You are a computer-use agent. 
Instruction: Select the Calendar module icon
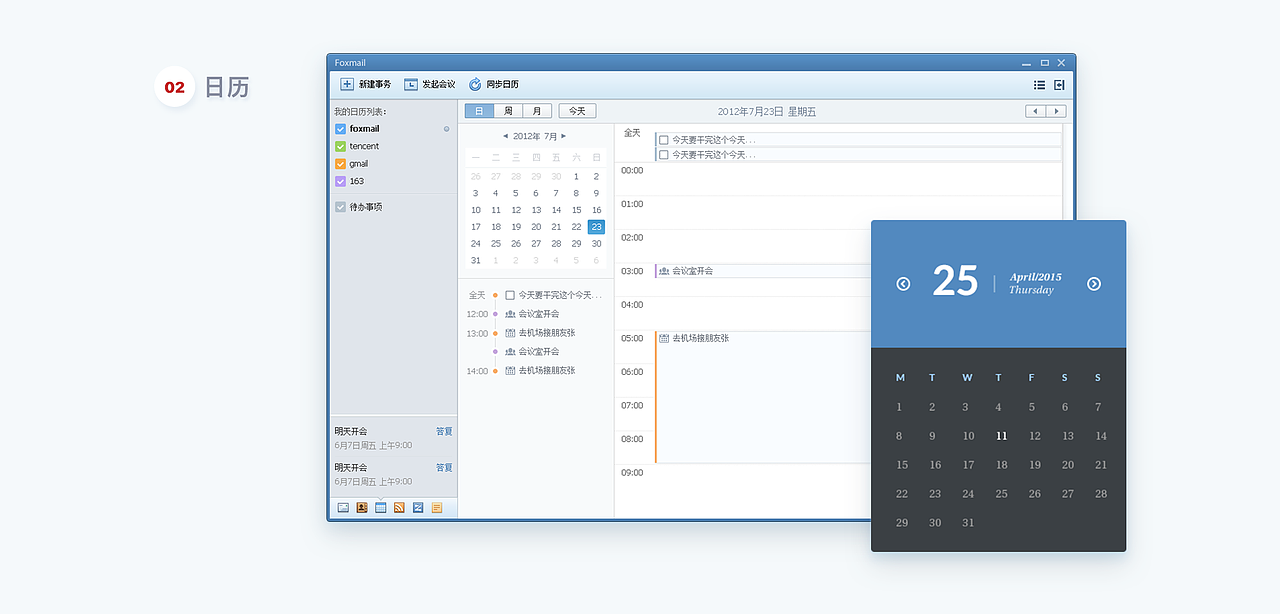(381, 508)
